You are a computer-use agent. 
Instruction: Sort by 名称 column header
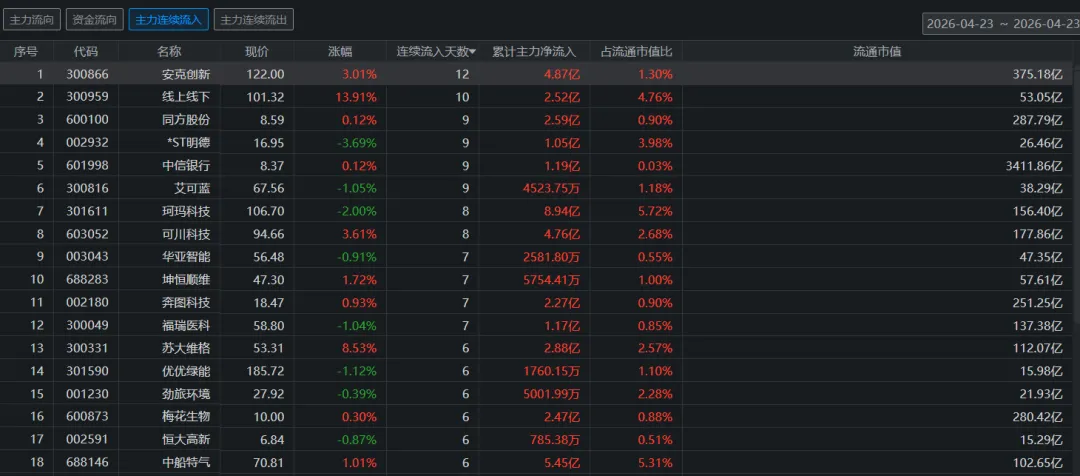pos(169,52)
